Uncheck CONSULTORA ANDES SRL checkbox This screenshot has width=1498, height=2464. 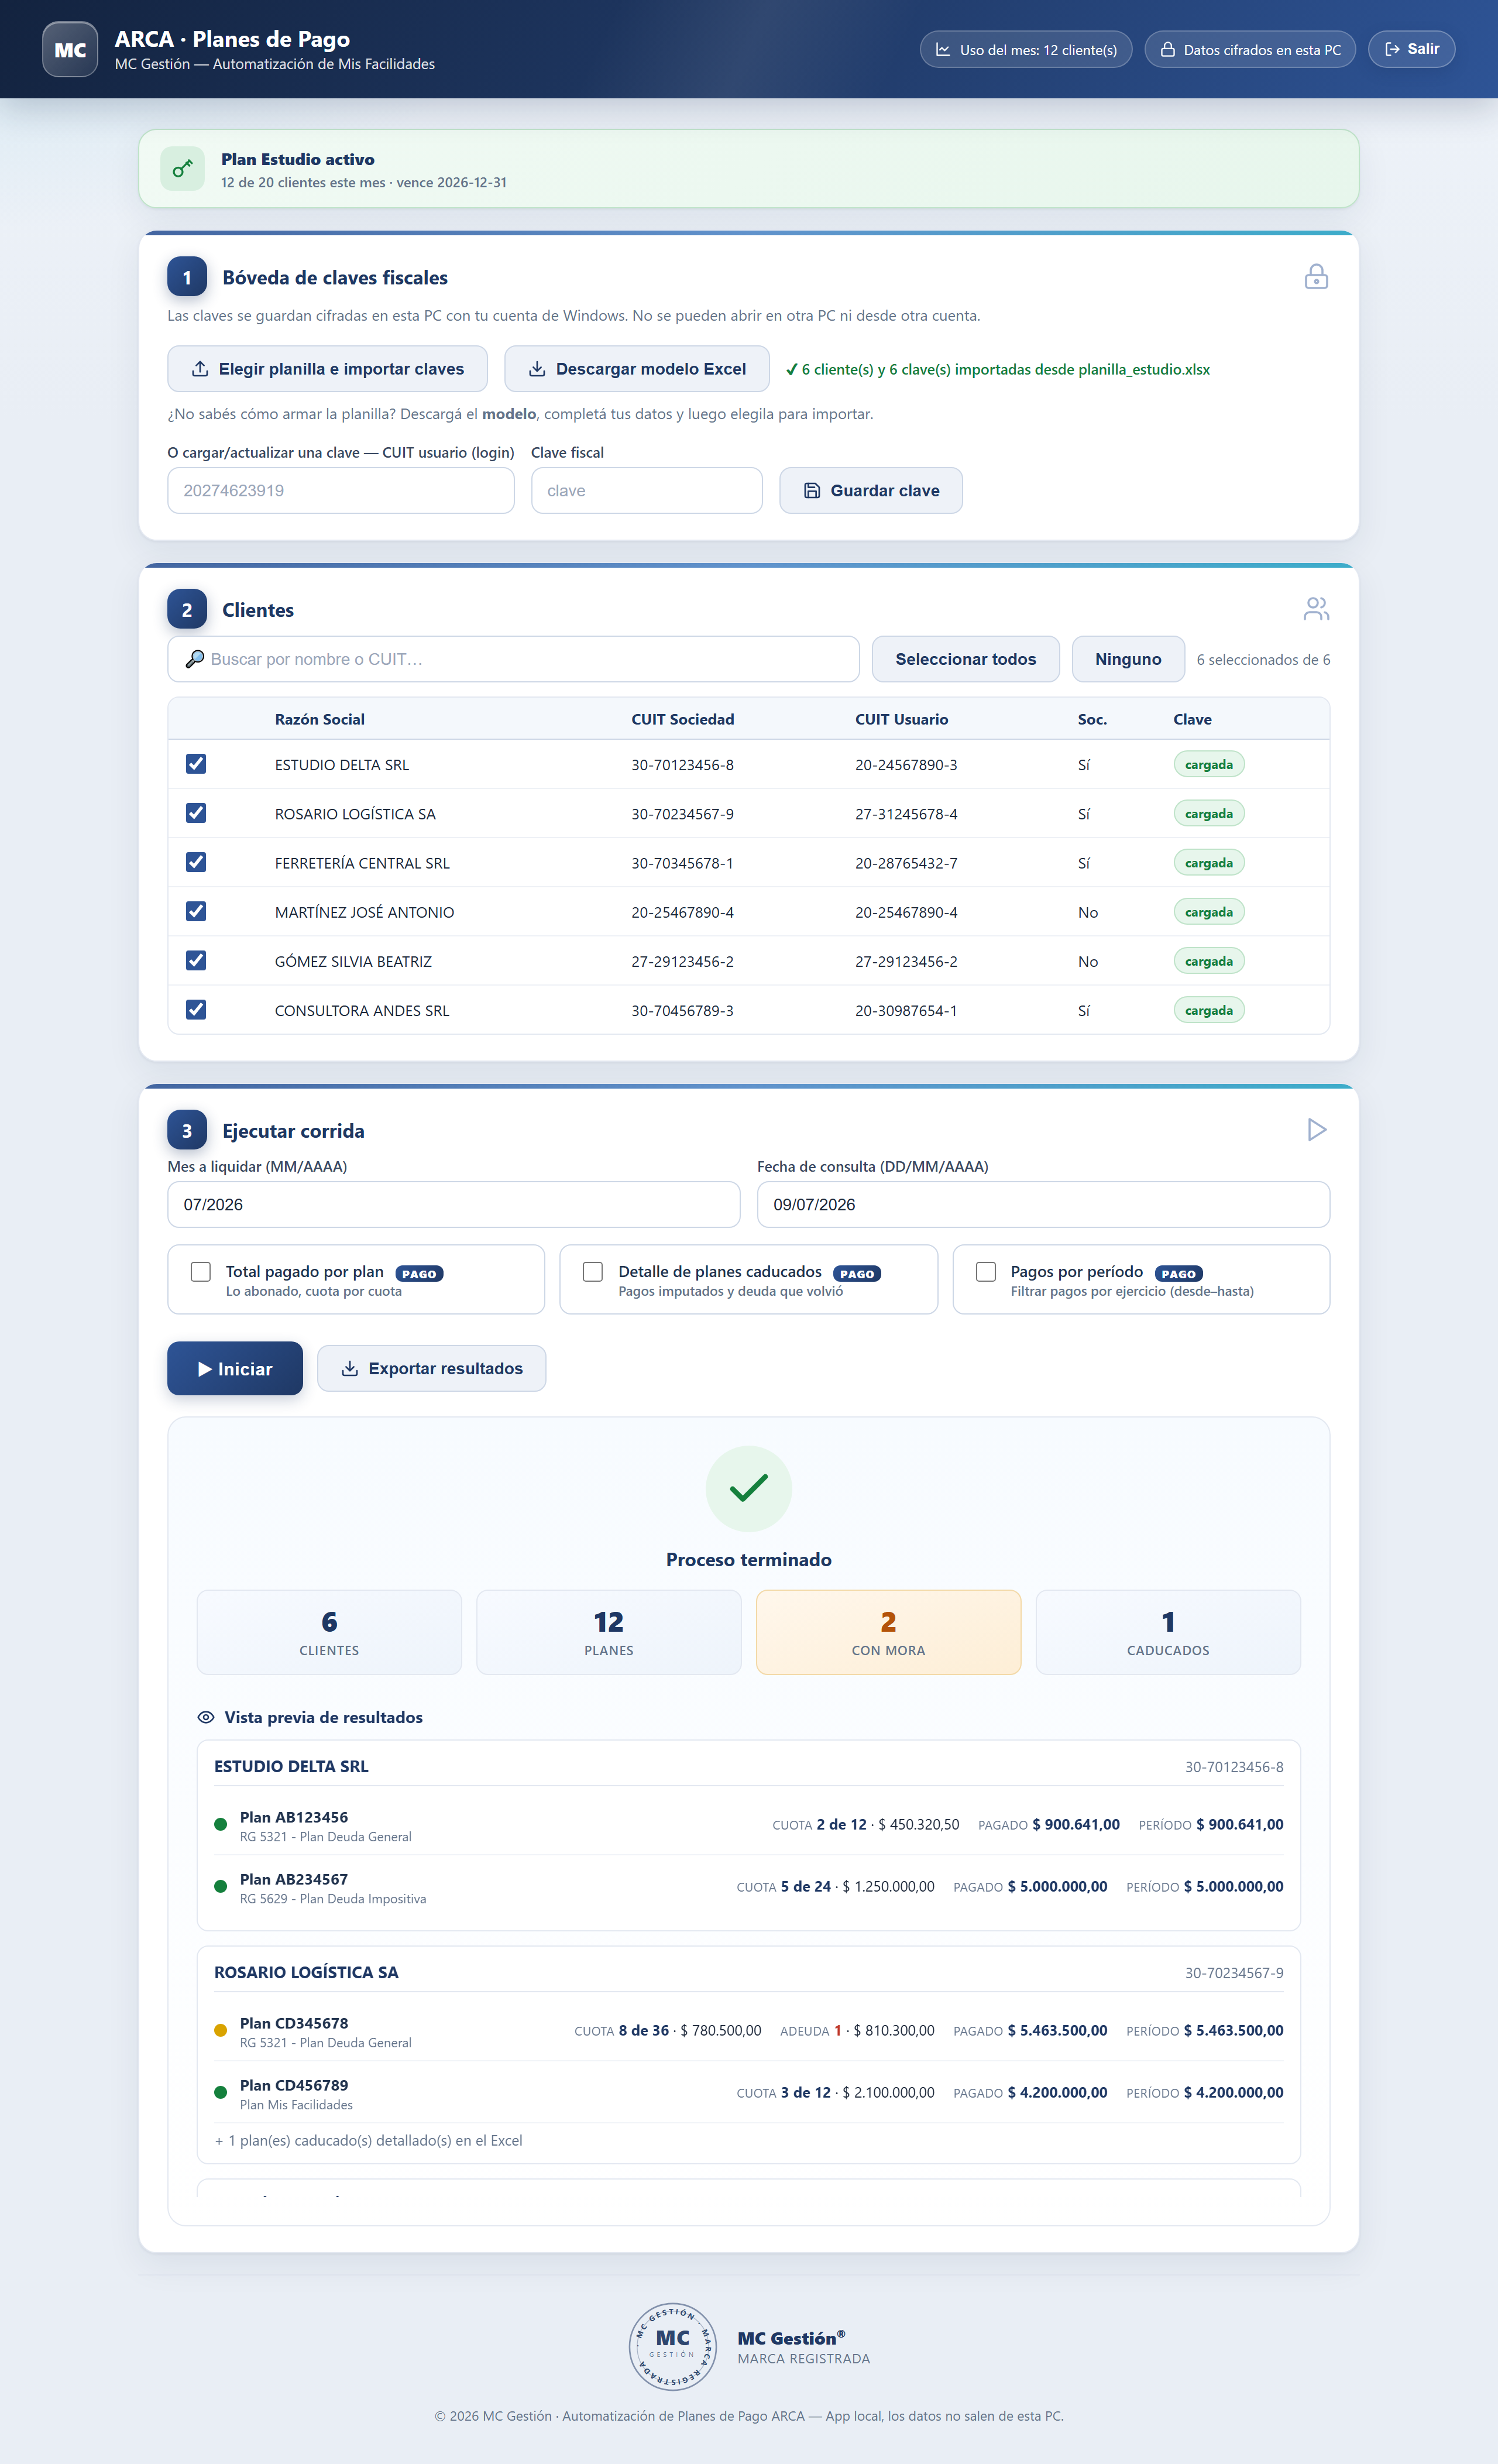click(196, 1009)
